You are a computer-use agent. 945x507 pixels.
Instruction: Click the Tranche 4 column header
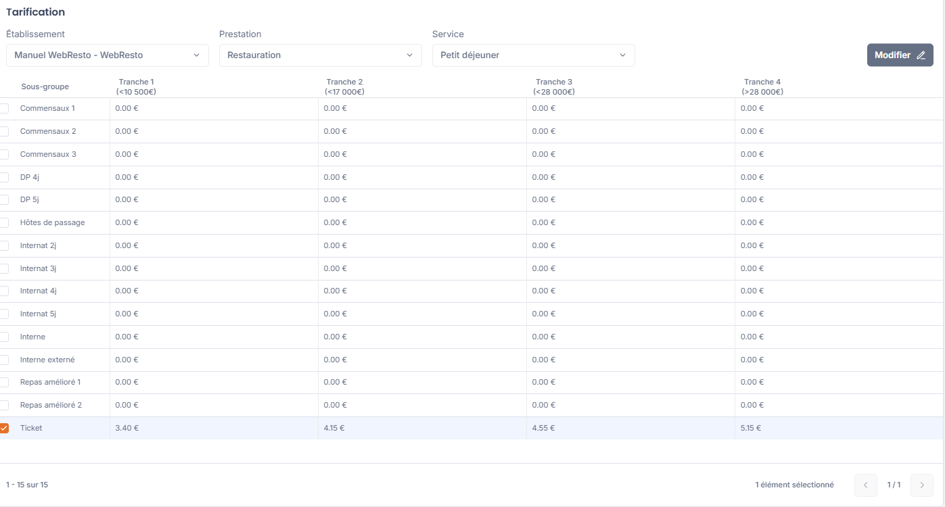tap(762, 87)
